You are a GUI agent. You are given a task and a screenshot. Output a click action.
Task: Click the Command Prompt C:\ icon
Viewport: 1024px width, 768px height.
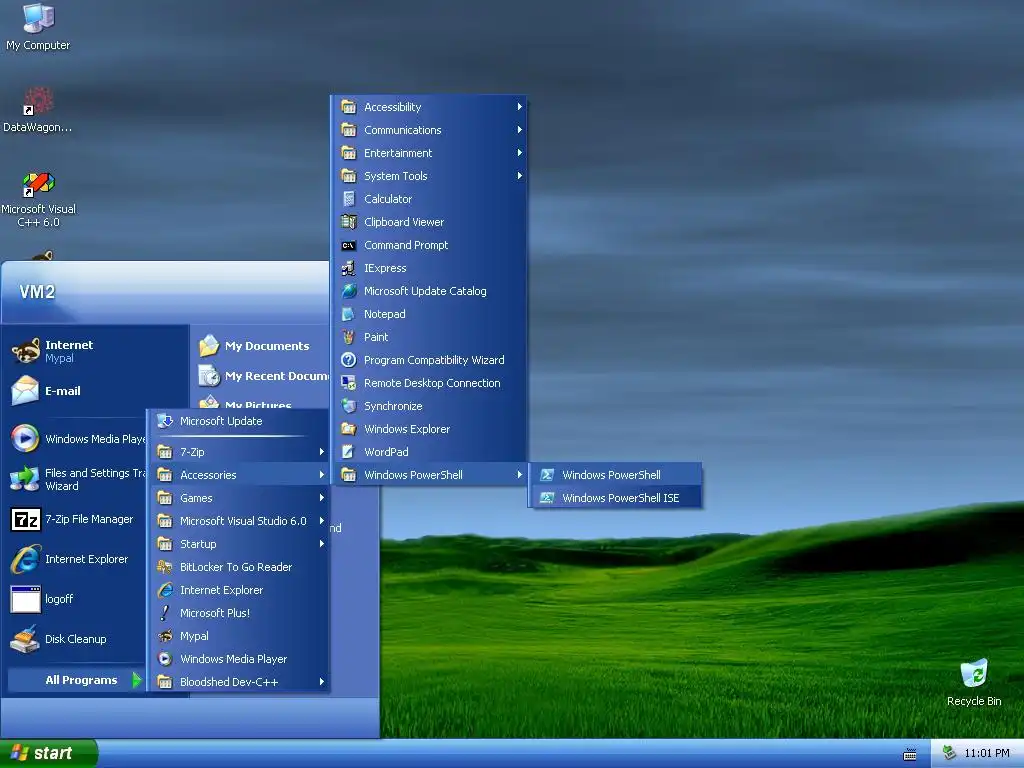349,245
